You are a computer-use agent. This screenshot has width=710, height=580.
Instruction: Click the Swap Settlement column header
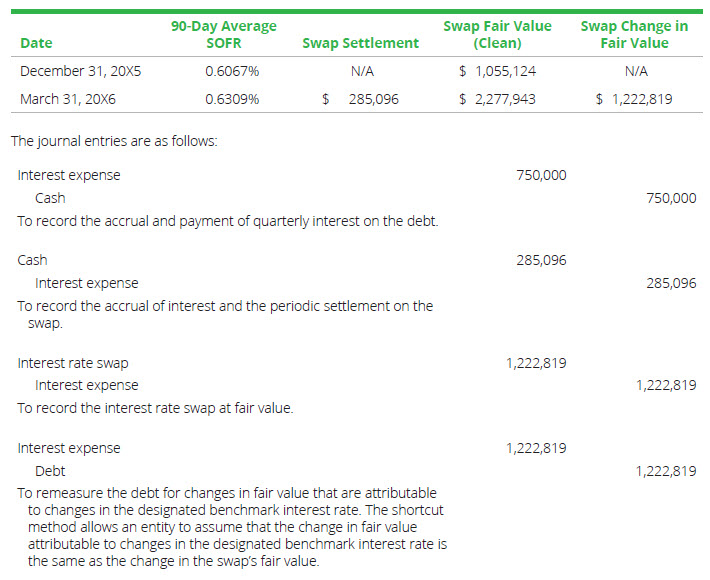pos(360,43)
